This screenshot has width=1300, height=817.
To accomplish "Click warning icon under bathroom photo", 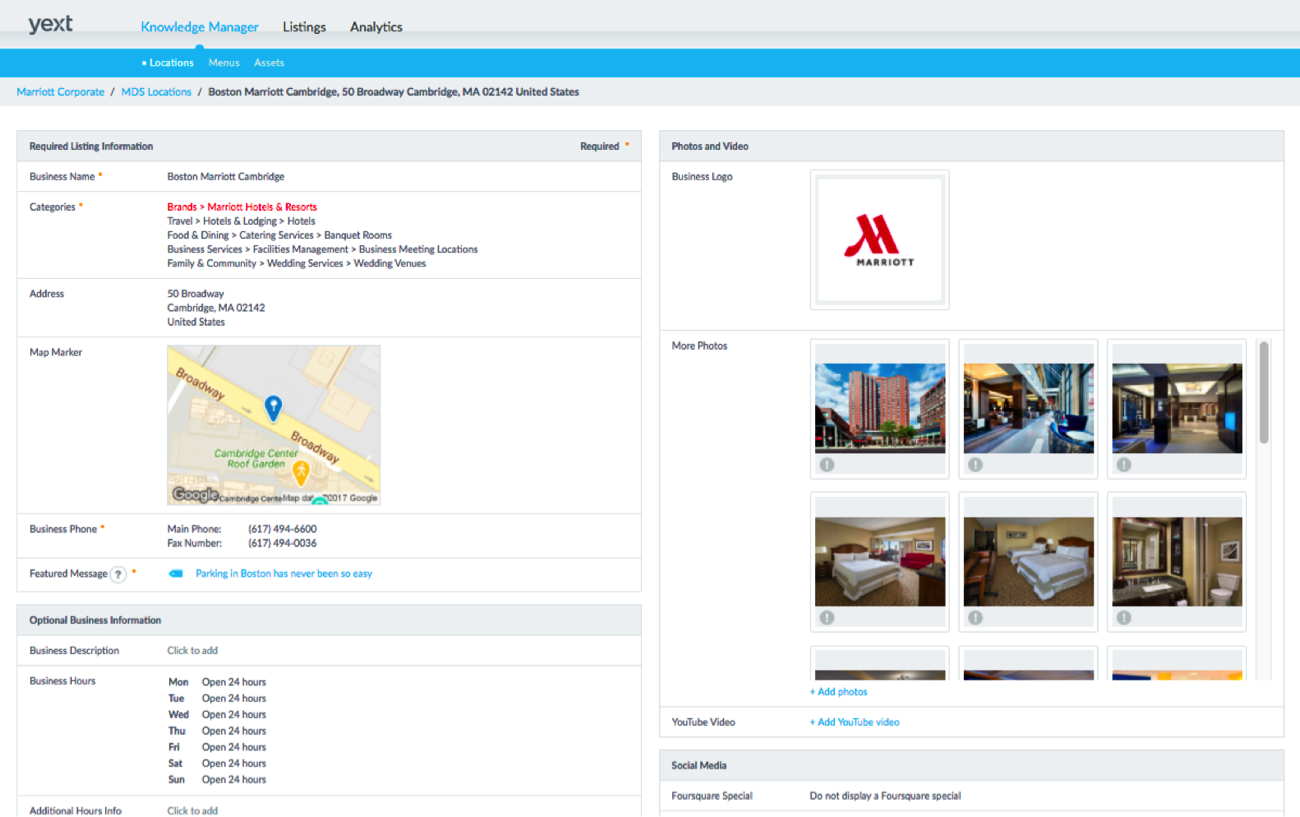I will click(x=1124, y=618).
